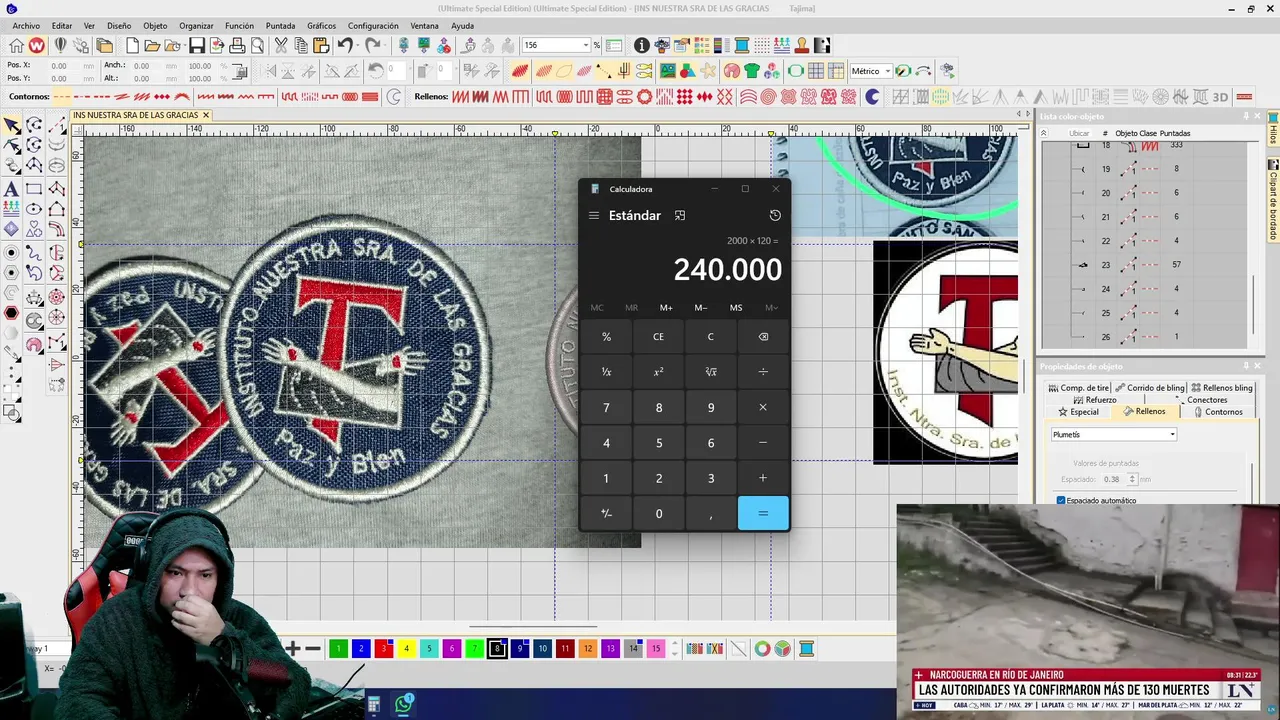Click the lock proportions padlock icon
This screenshot has width=1280, height=720.
click(x=243, y=71)
